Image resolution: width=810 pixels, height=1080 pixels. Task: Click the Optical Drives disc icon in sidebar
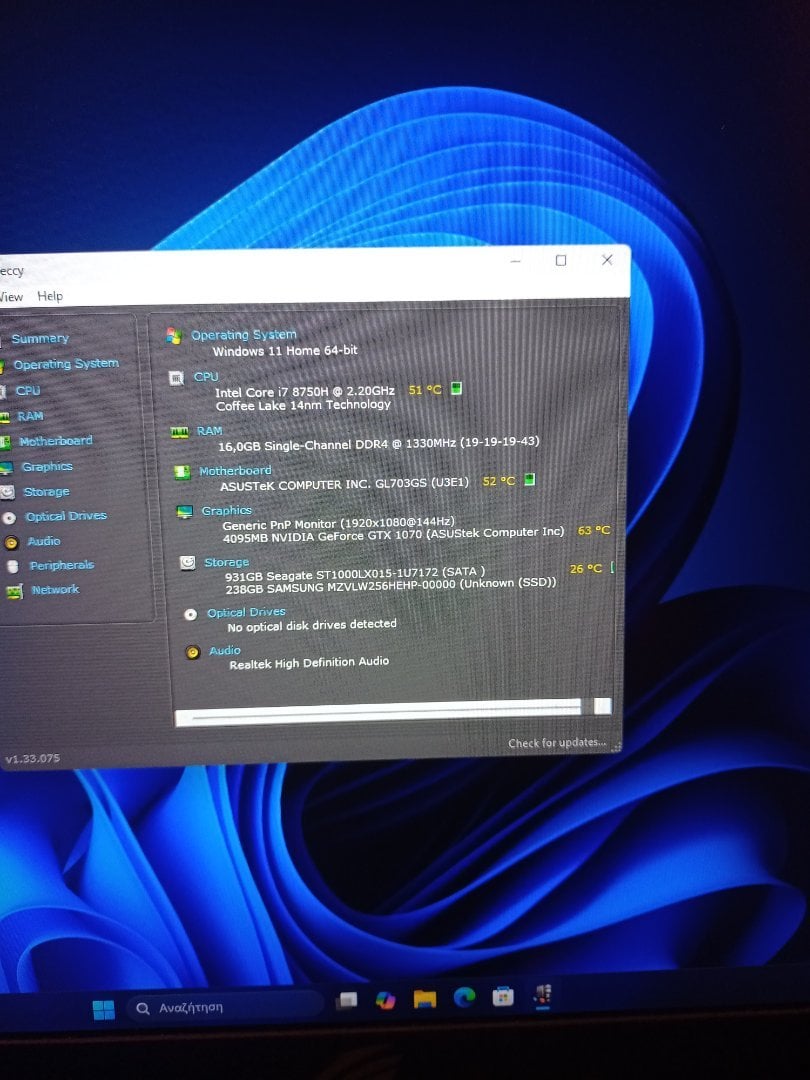click(x=9, y=517)
